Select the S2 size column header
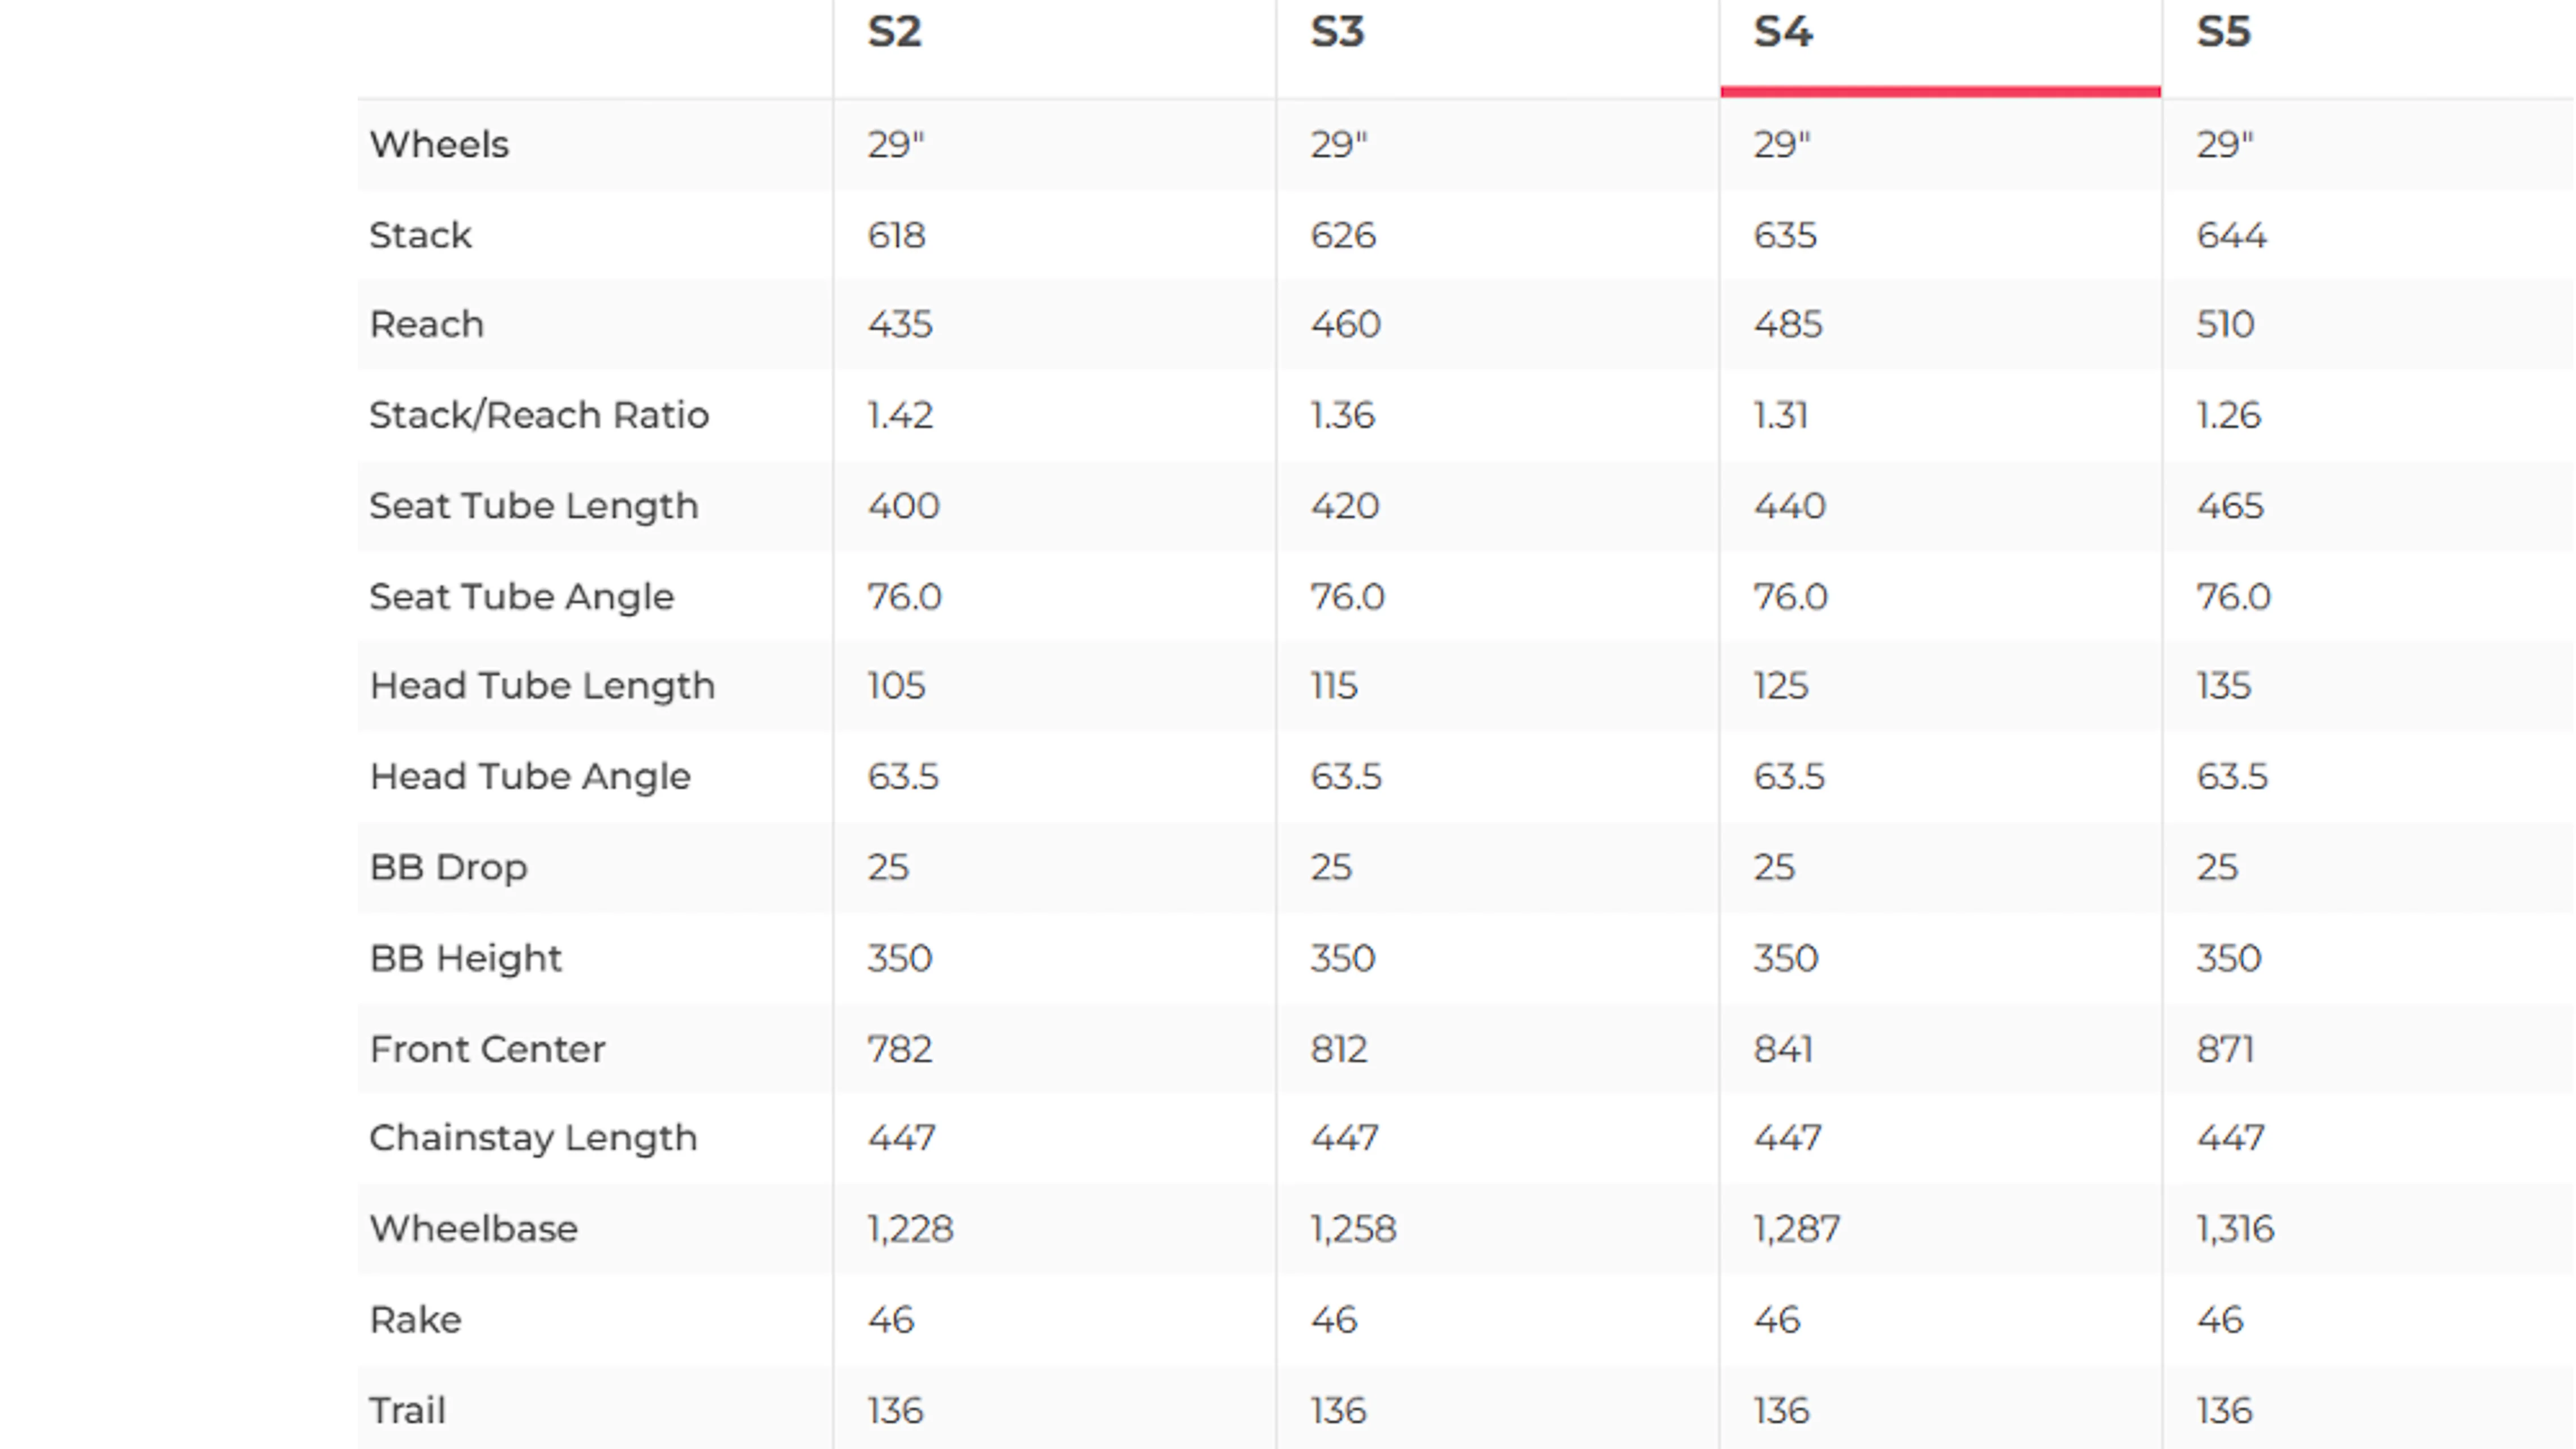 [x=894, y=32]
